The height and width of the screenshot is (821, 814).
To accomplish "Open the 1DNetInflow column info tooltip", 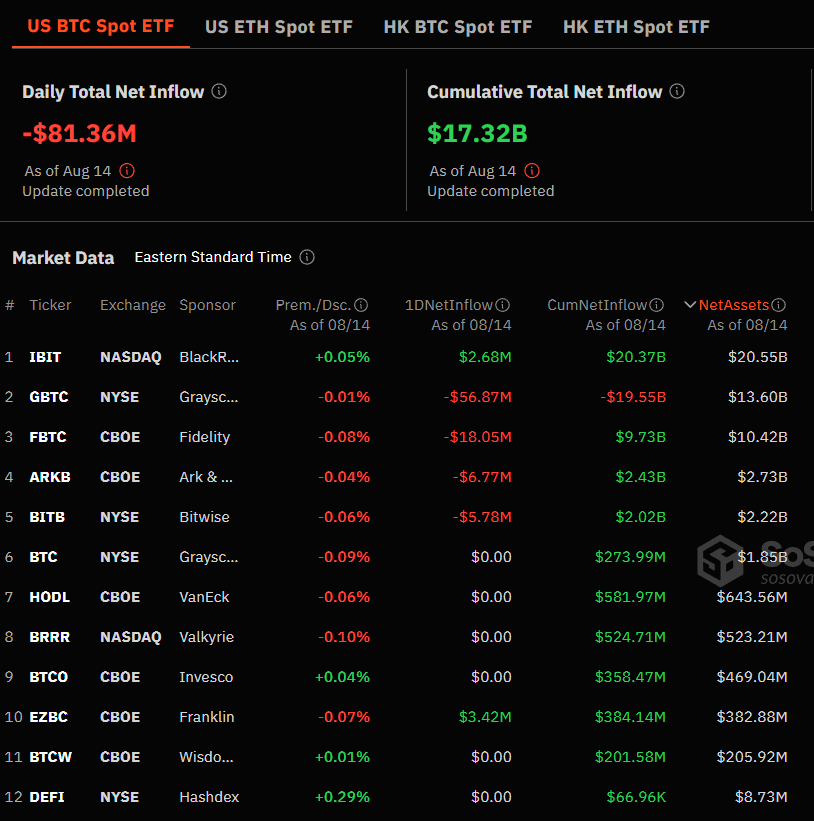I will pyautogui.click(x=502, y=304).
